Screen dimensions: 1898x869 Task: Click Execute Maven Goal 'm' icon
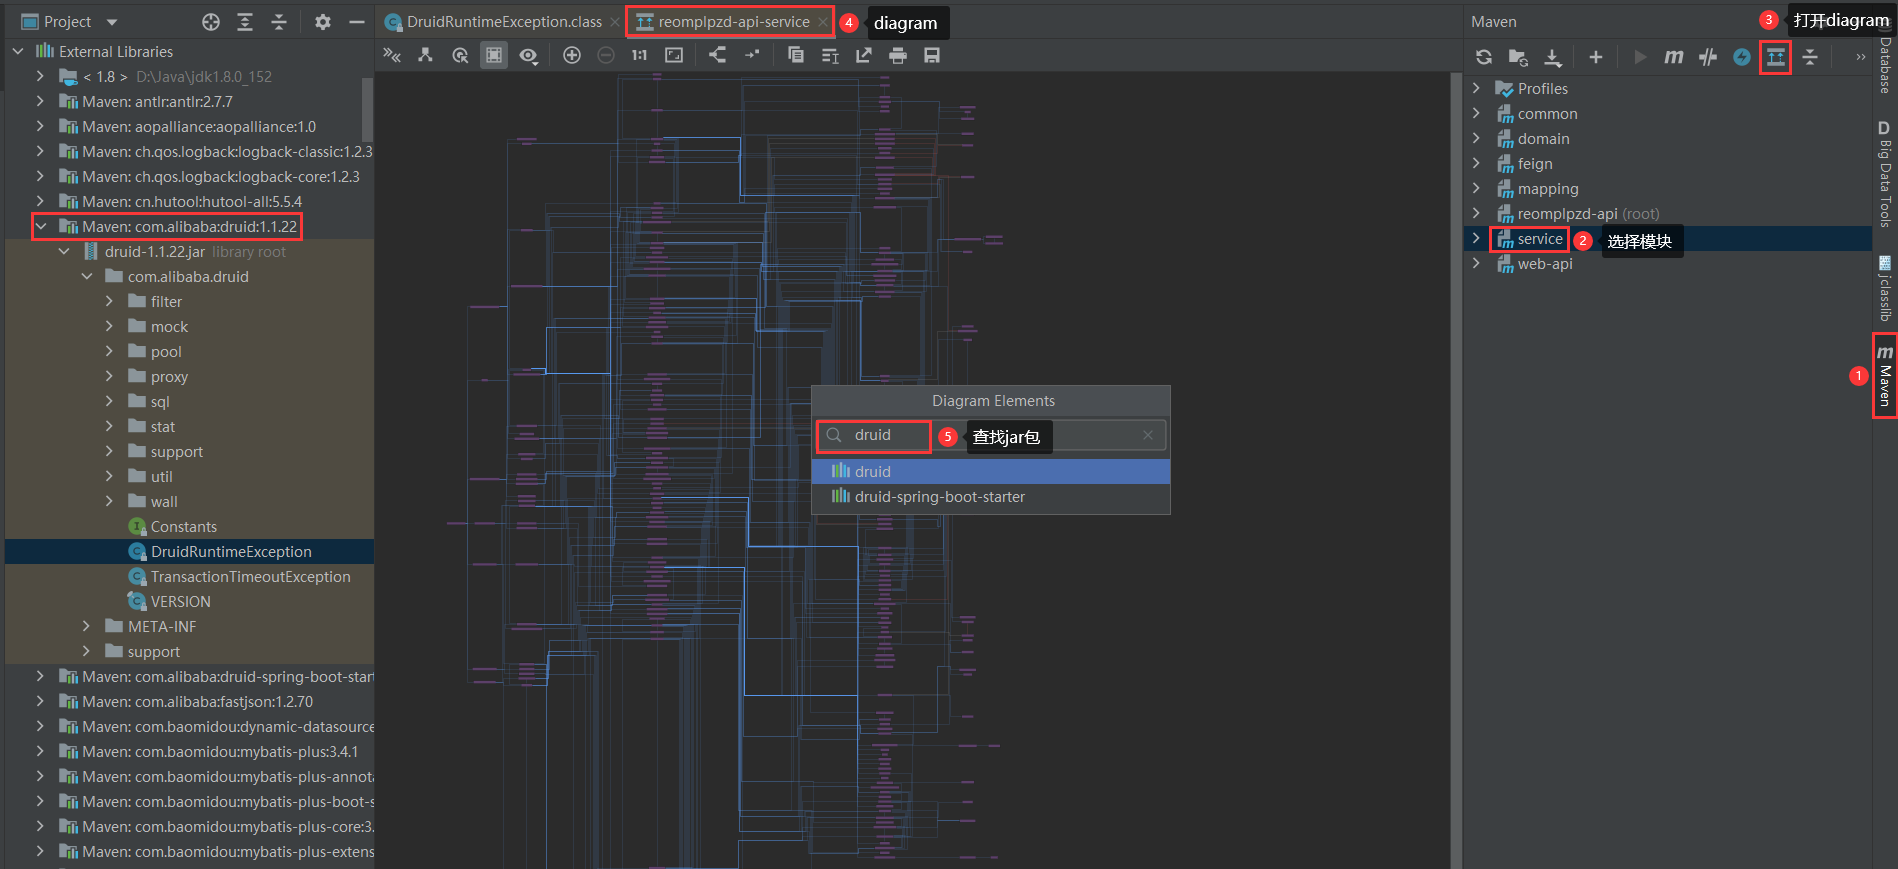[1674, 57]
